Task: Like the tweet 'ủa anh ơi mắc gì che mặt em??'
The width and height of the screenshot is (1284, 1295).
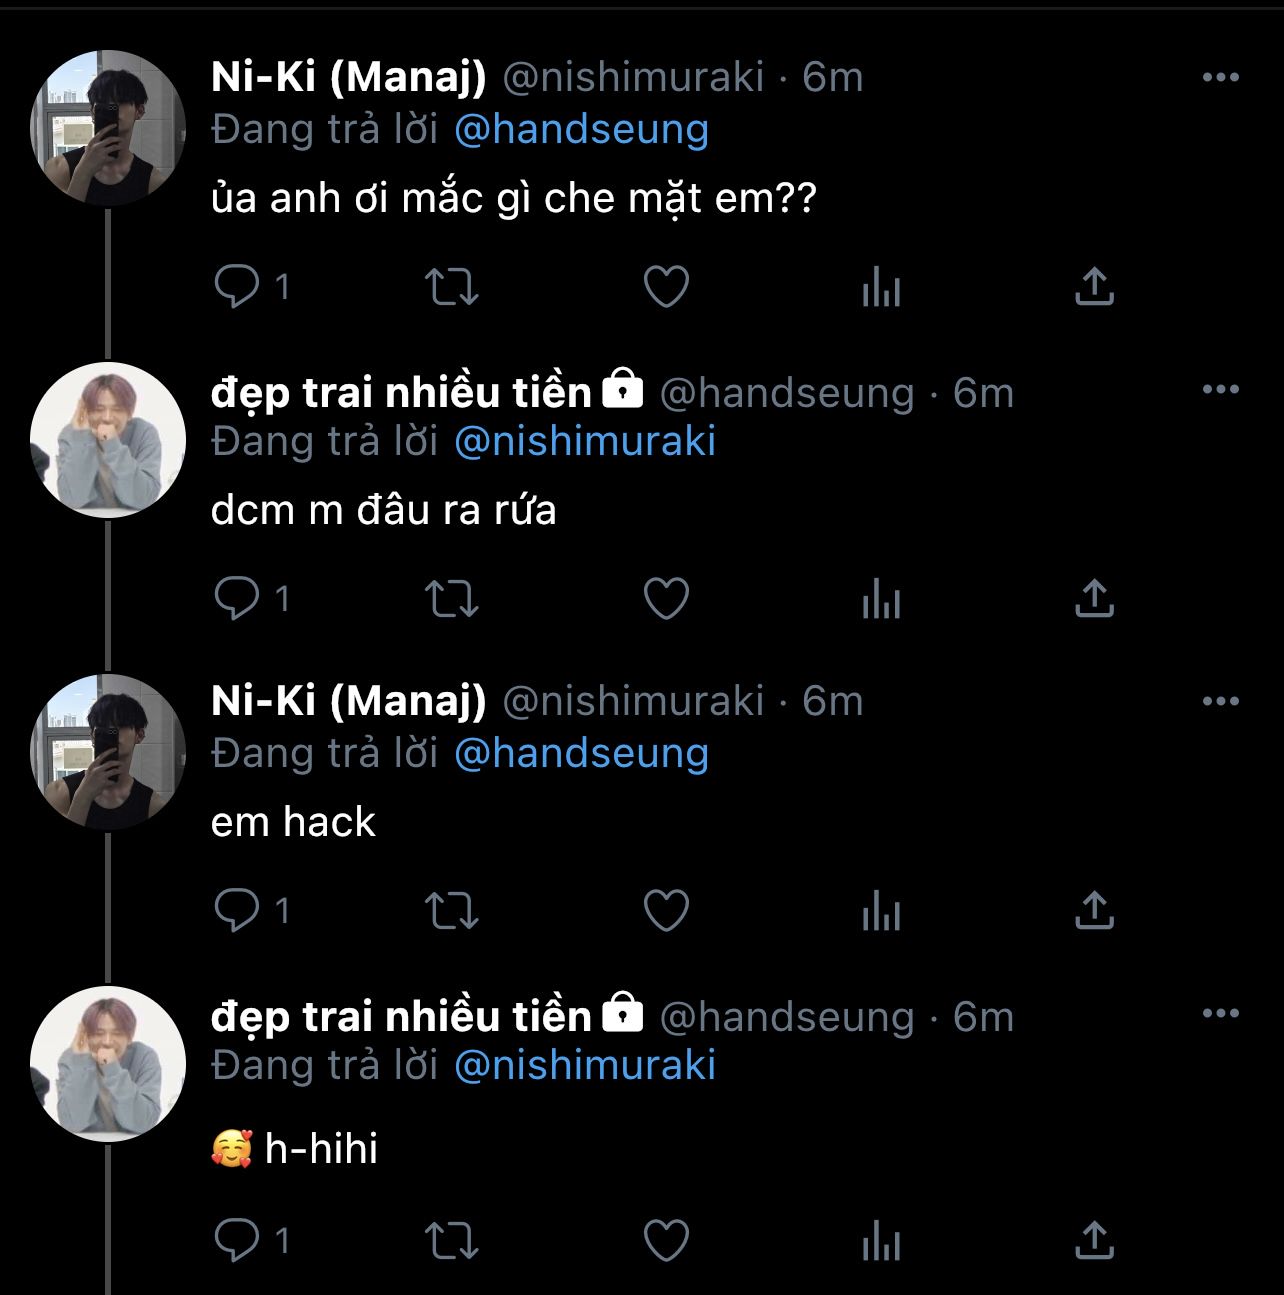Action: [x=666, y=288]
